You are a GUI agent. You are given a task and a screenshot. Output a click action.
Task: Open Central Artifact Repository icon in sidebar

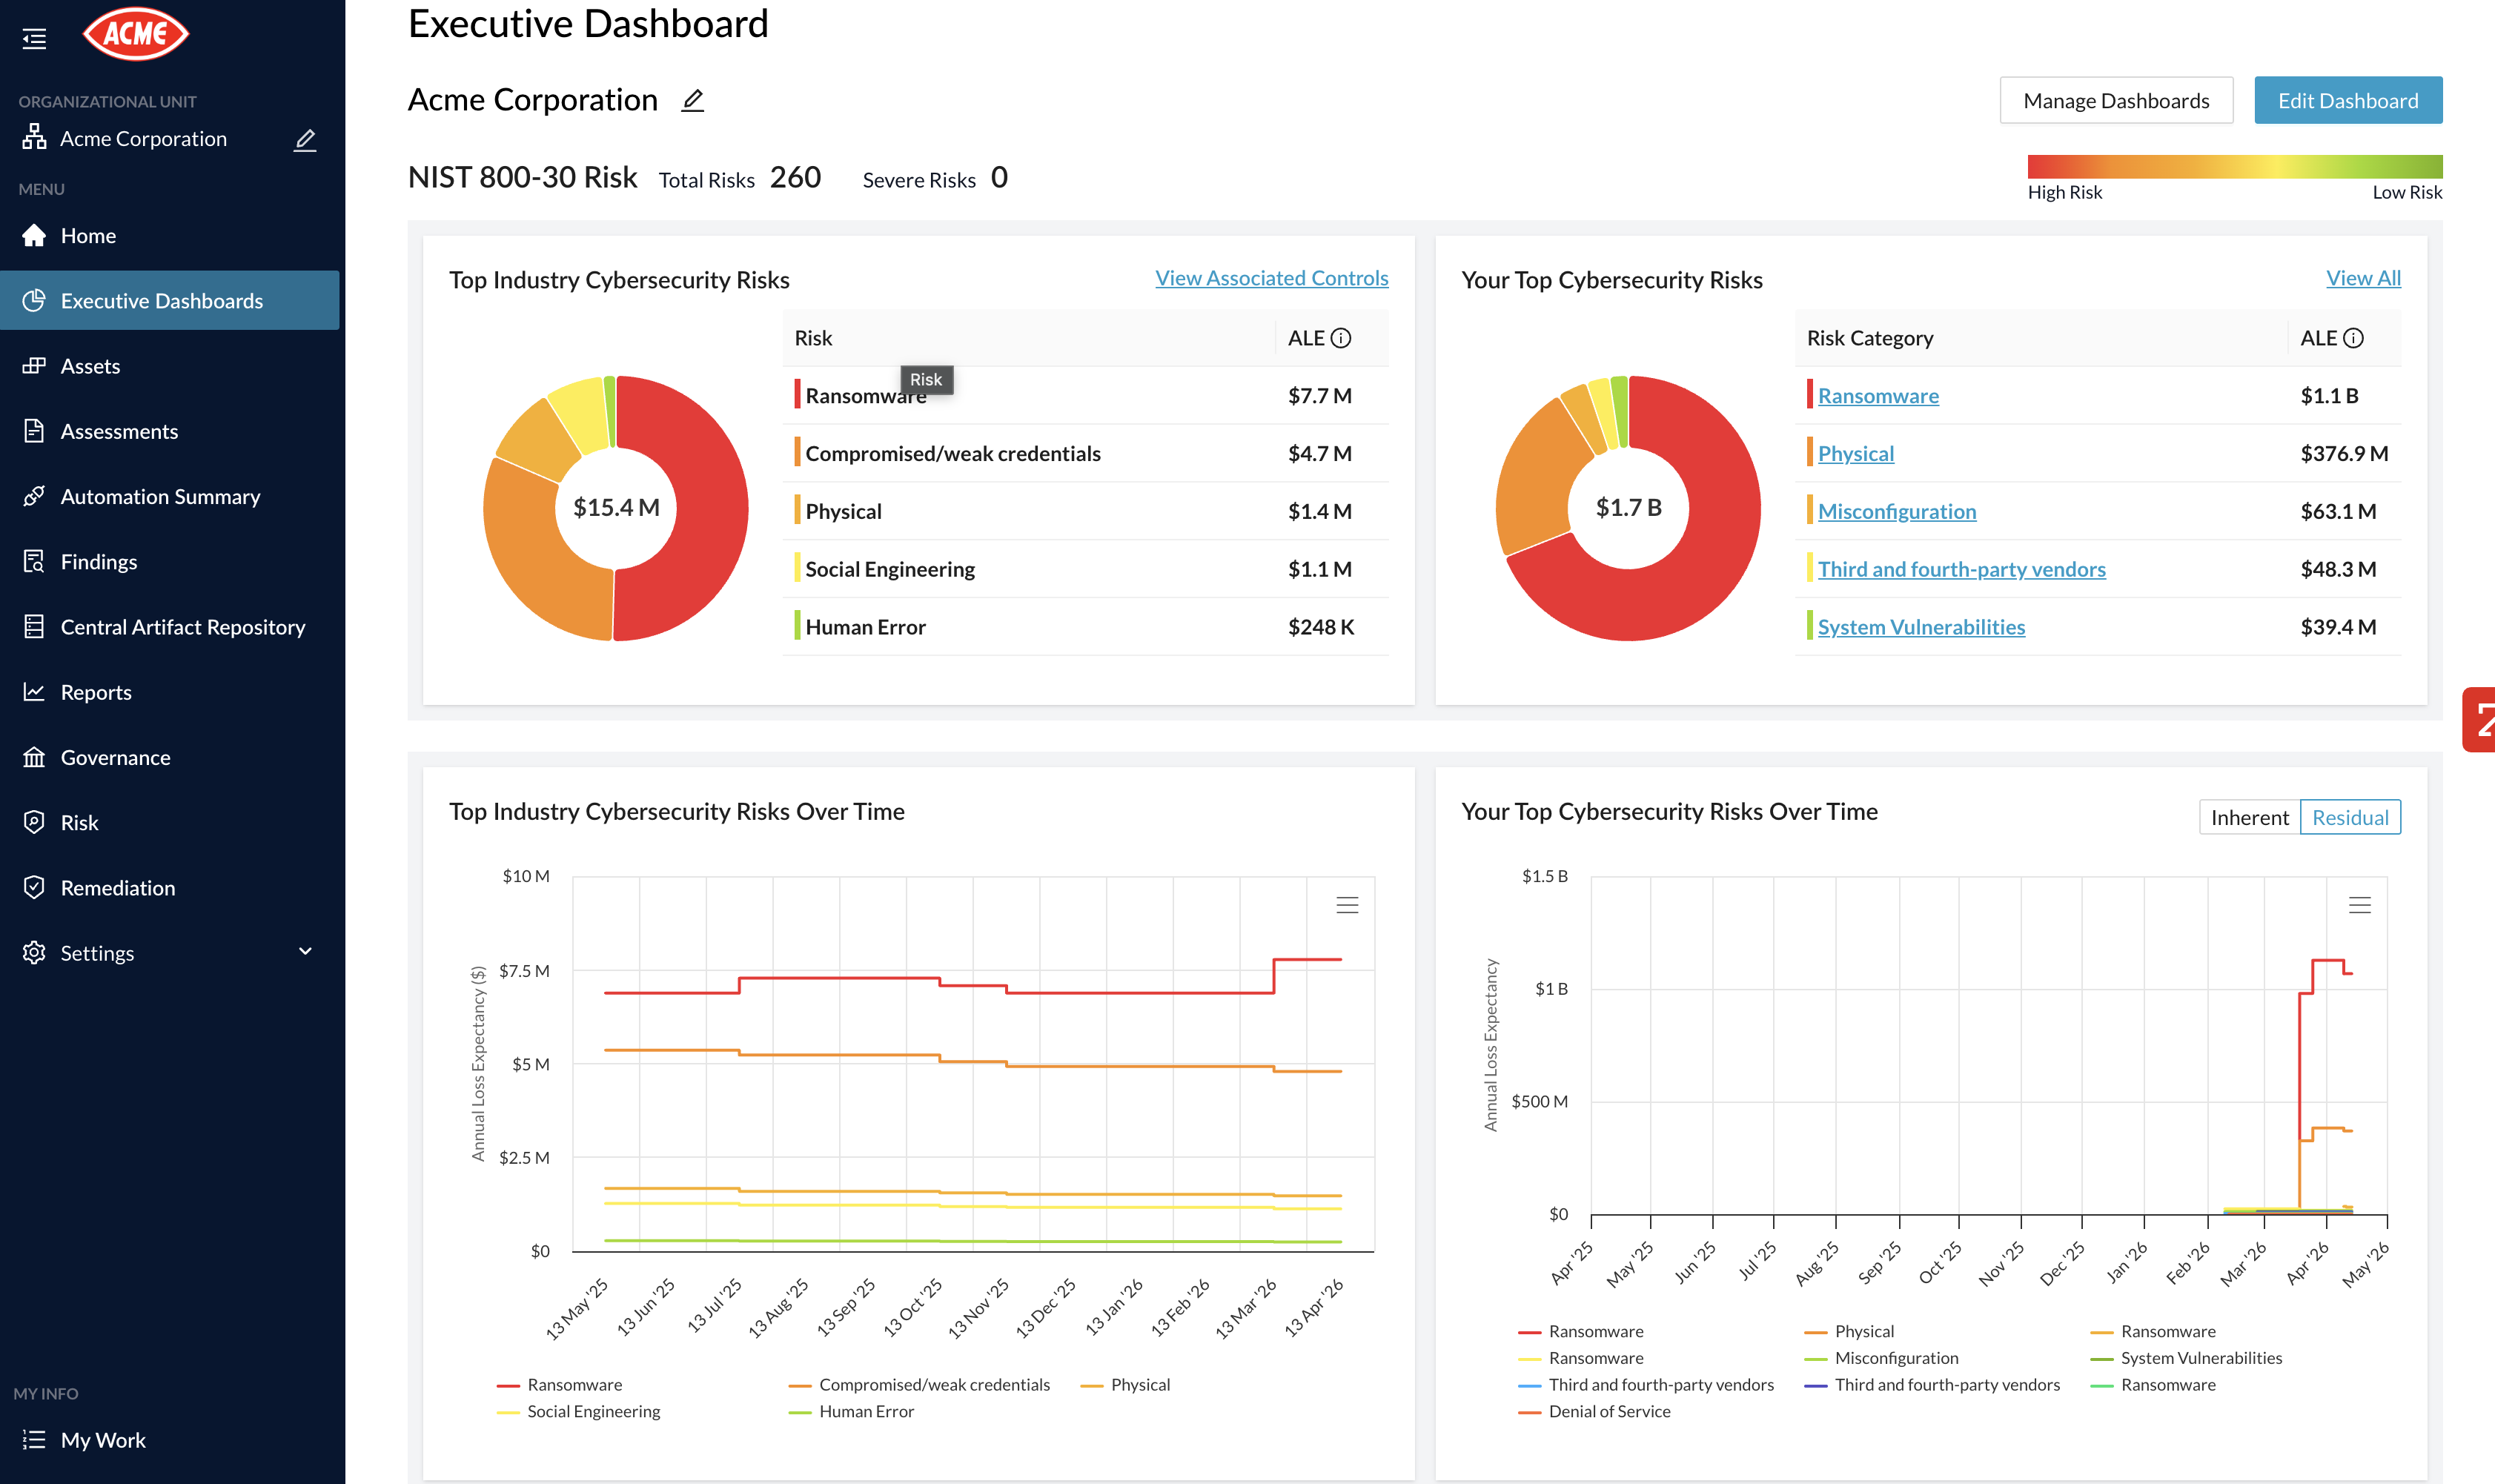click(34, 627)
